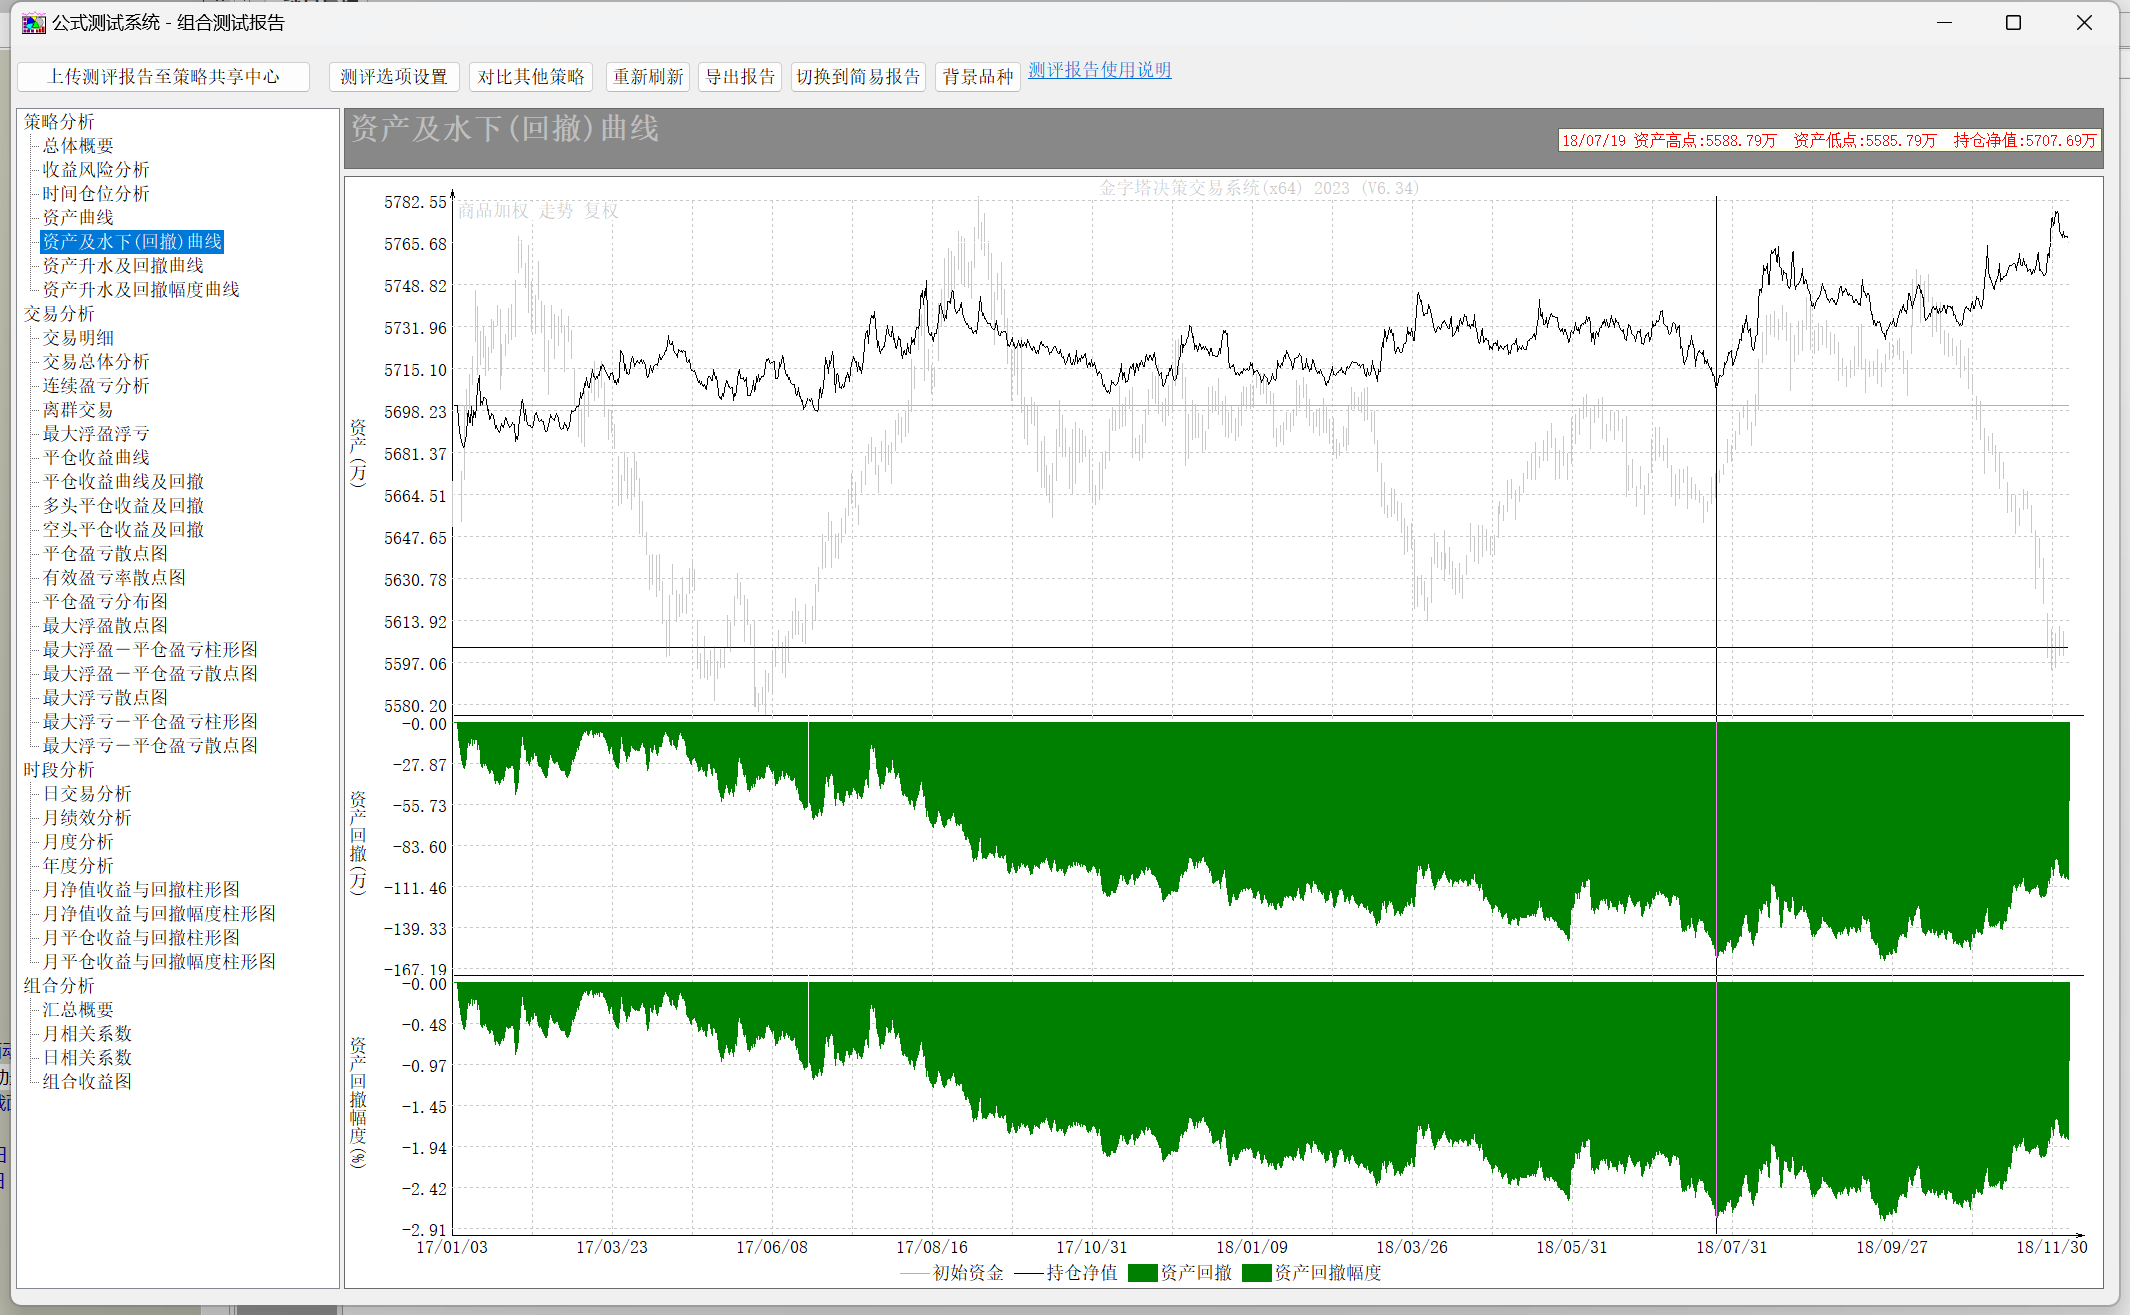Open 离群交易 in the tree

pyautogui.click(x=78, y=409)
